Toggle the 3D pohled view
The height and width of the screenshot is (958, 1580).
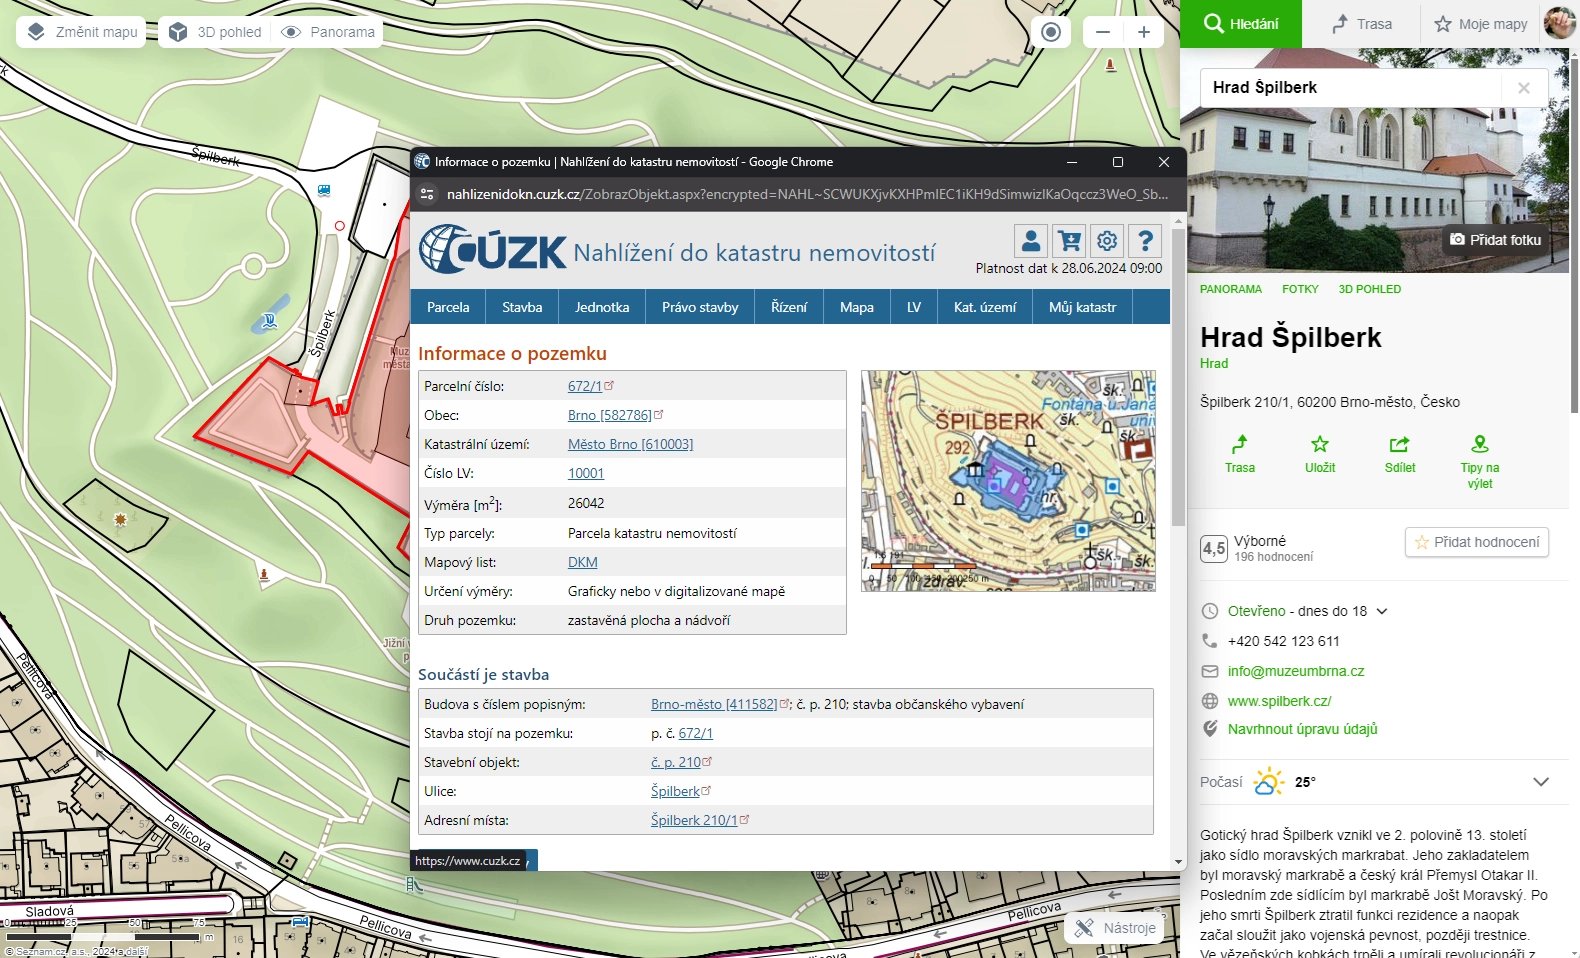(215, 32)
